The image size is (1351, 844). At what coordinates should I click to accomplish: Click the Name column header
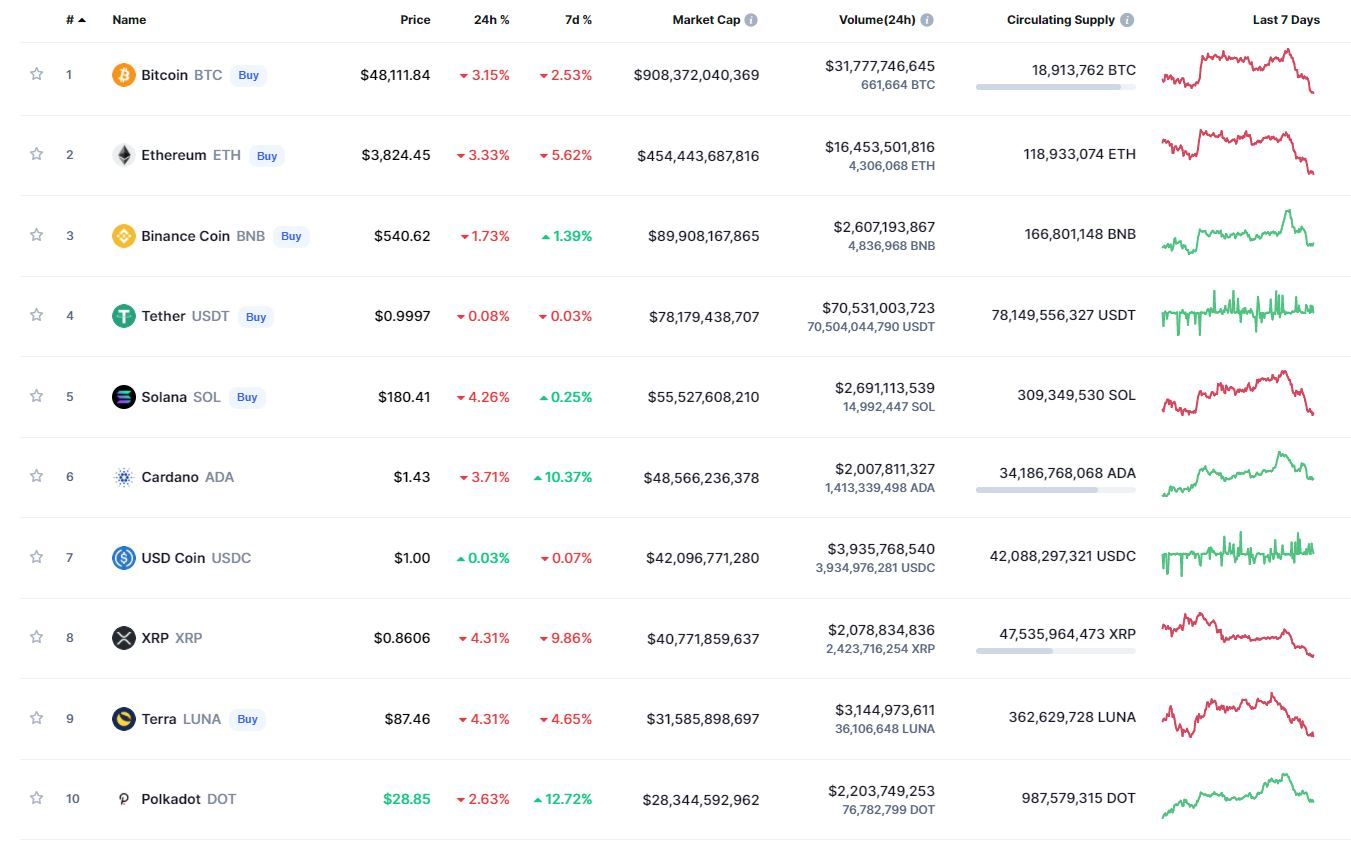click(129, 20)
